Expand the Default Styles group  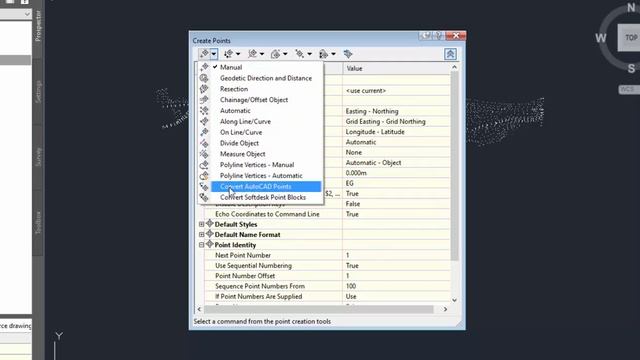coord(201,224)
